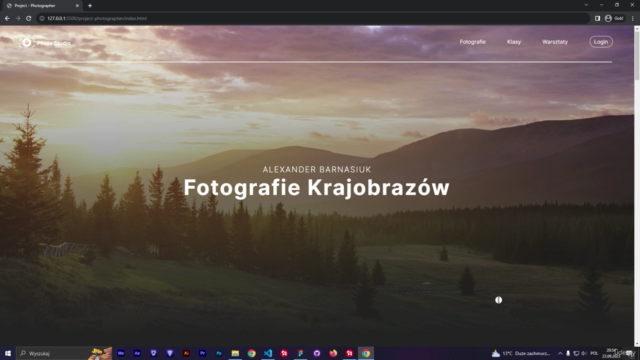Open Visual Studio Code from taskbar
The height and width of the screenshot is (360, 640).
[x=268, y=353]
